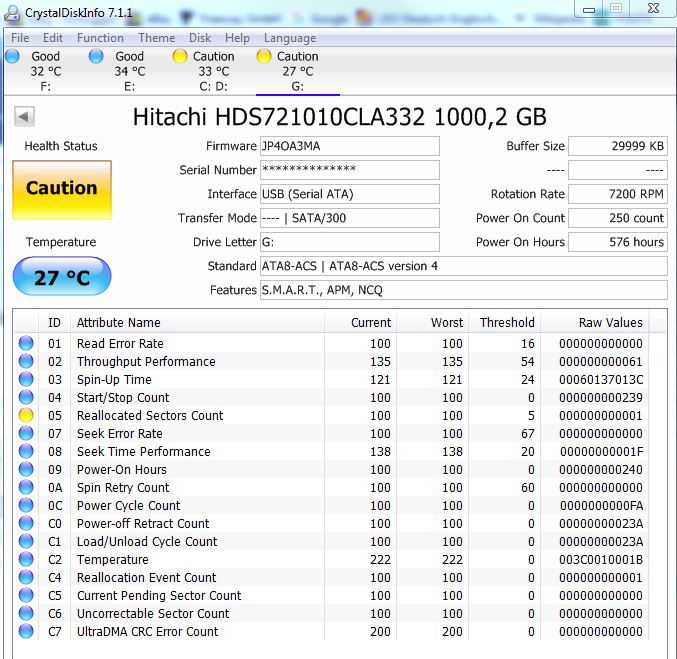The width and height of the screenshot is (677, 659).
Task: Open the File menu
Action: (20, 38)
